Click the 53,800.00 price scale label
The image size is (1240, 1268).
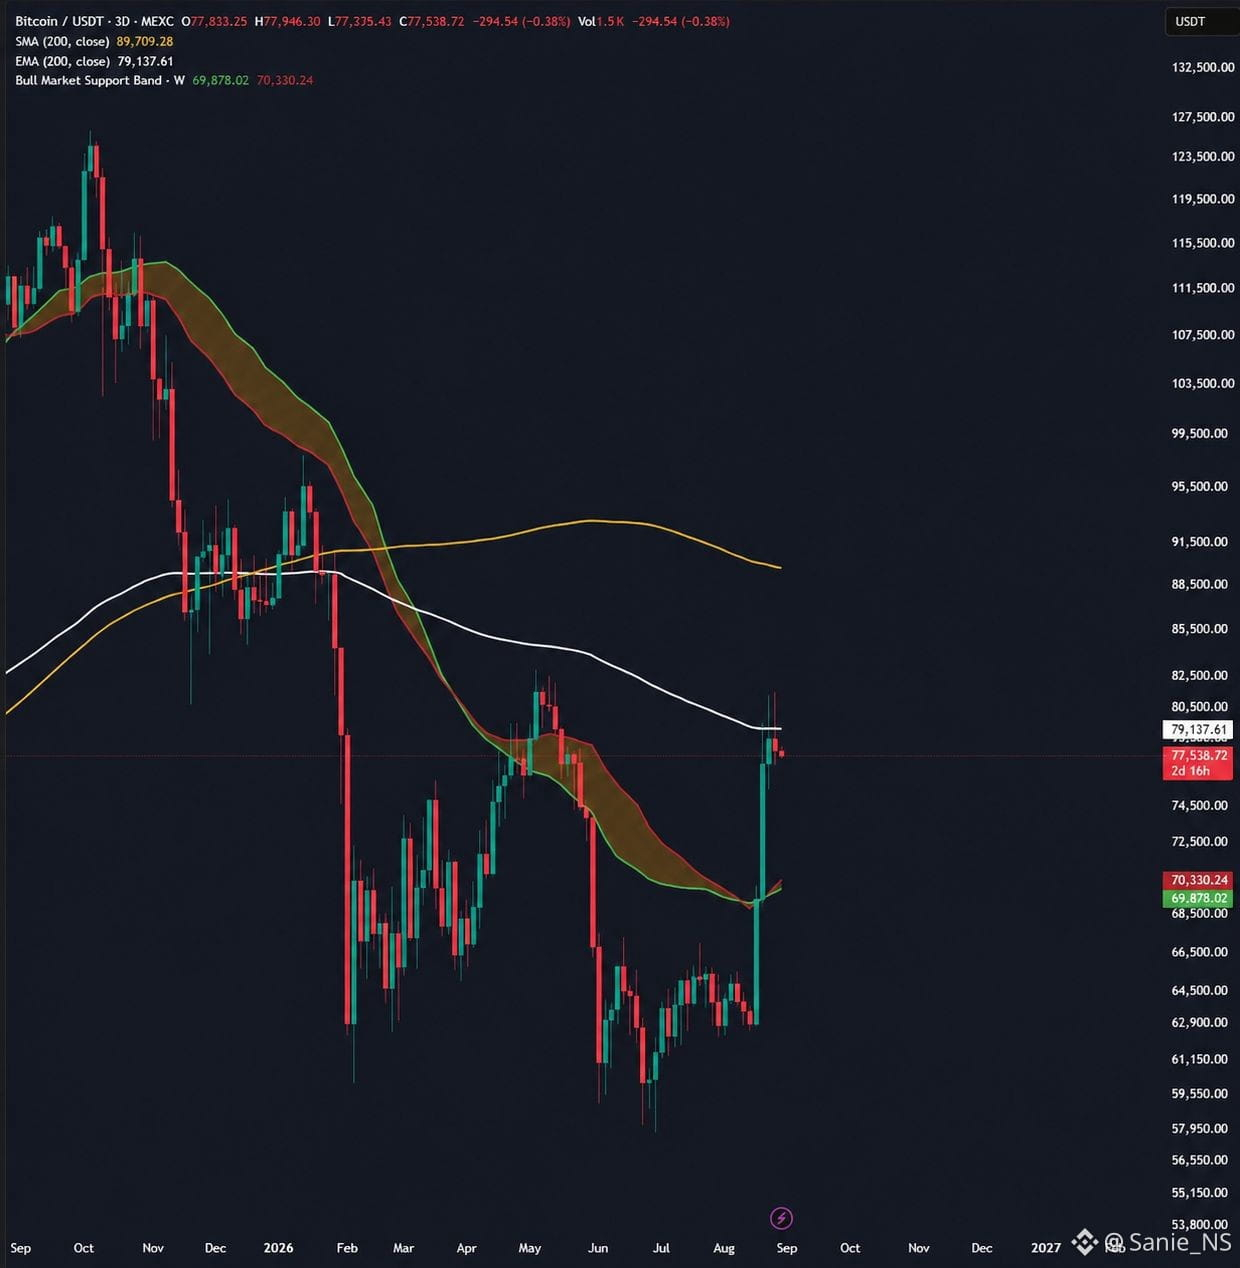pos(1199,1224)
